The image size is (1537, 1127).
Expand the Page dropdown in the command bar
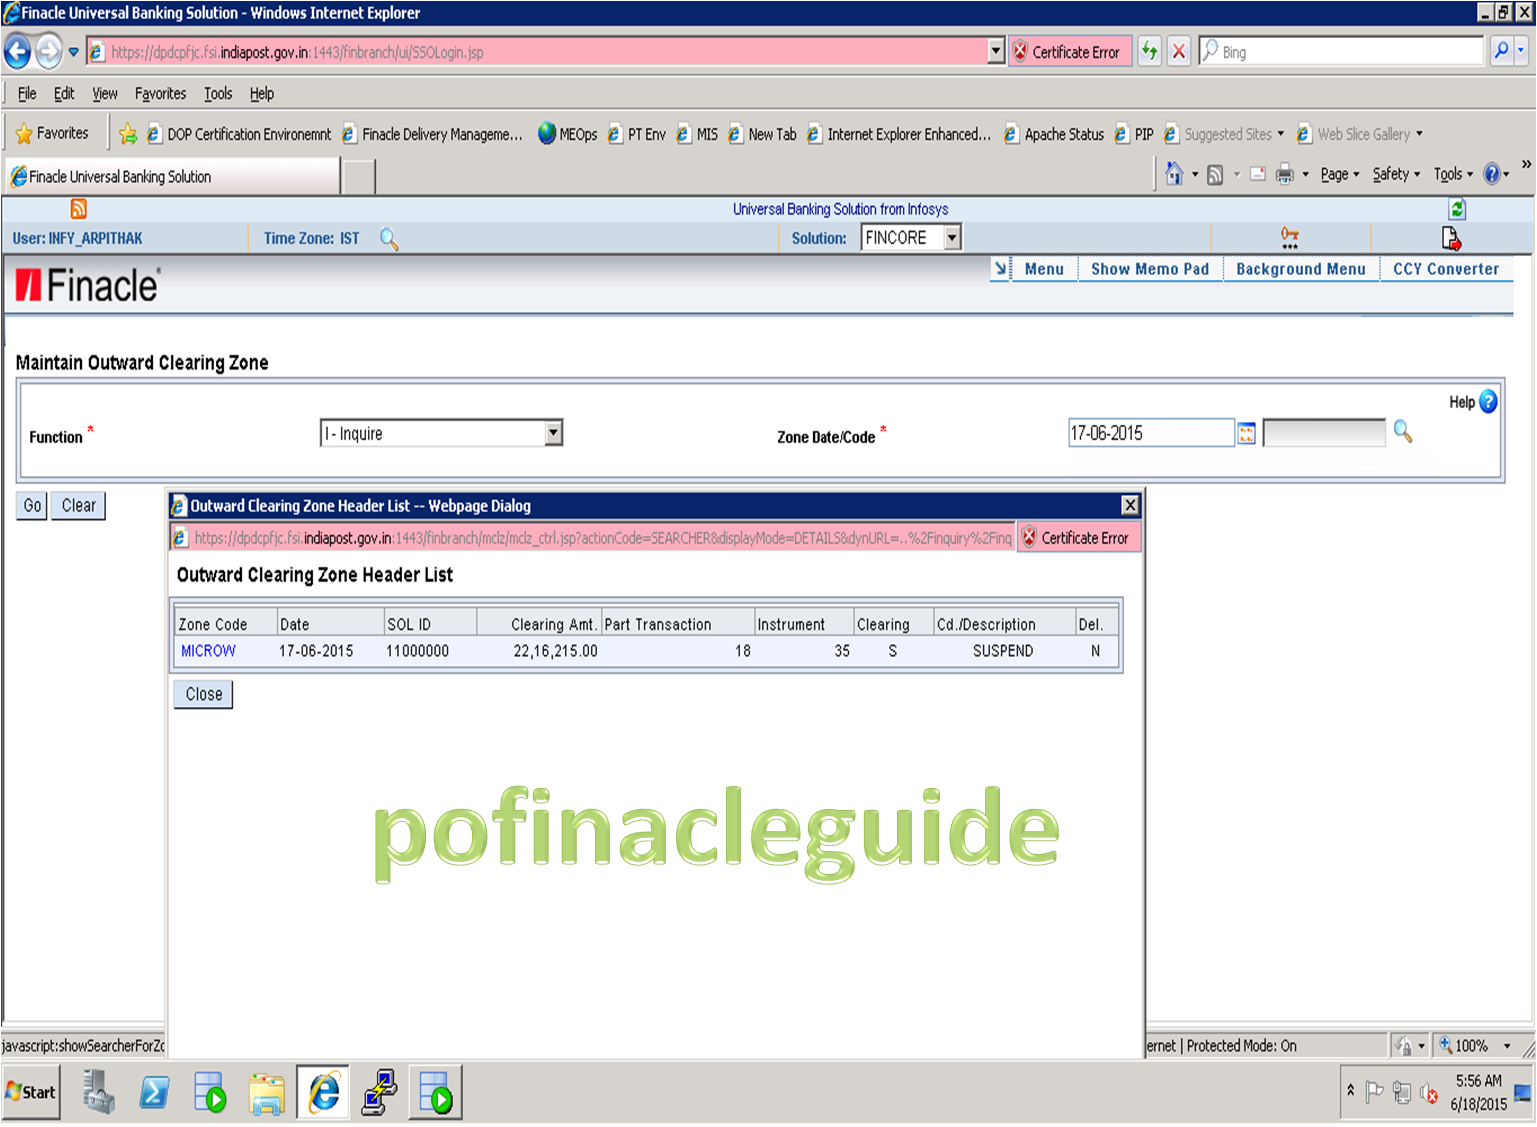[x=1338, y=173]
